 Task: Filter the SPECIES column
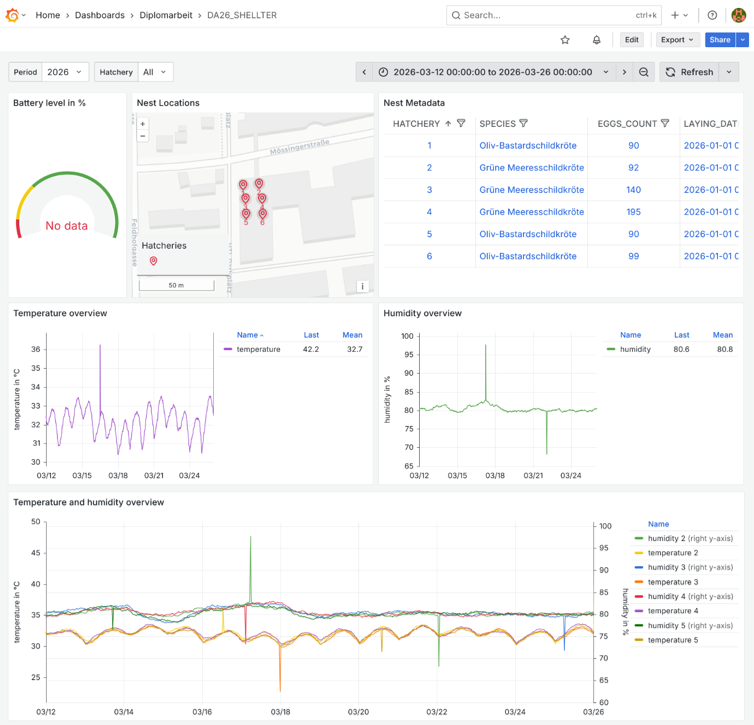(523, 124)
